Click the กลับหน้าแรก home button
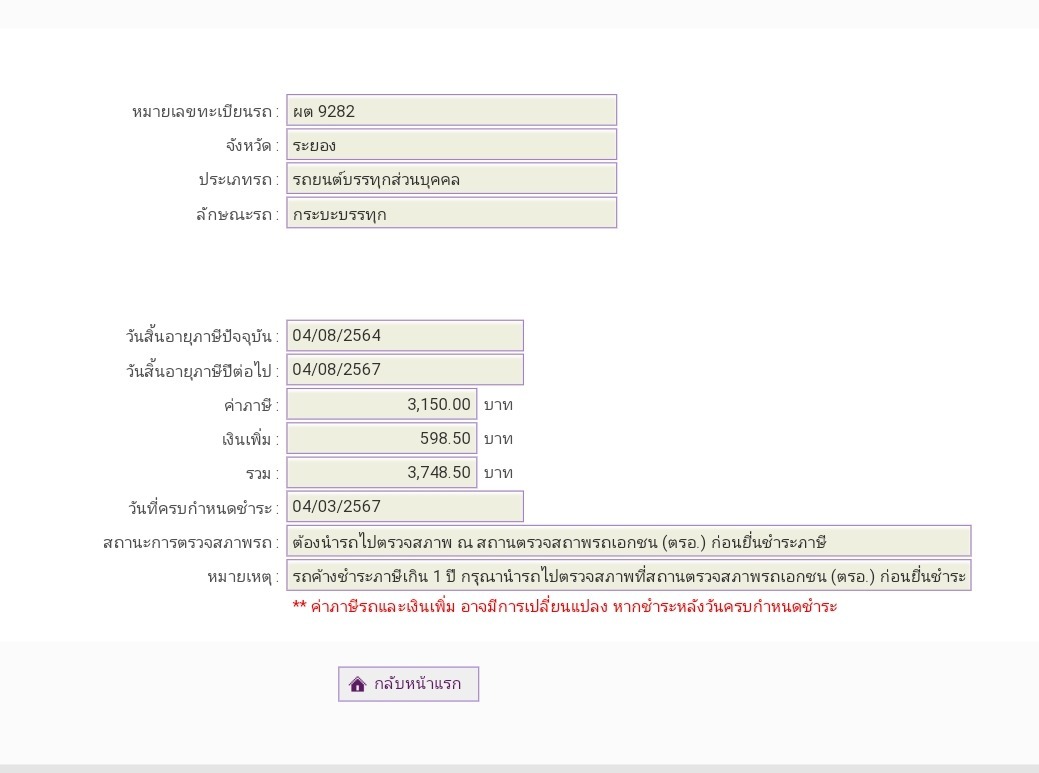This screenshot has height=773, width=1039. [x=408, y=684]
